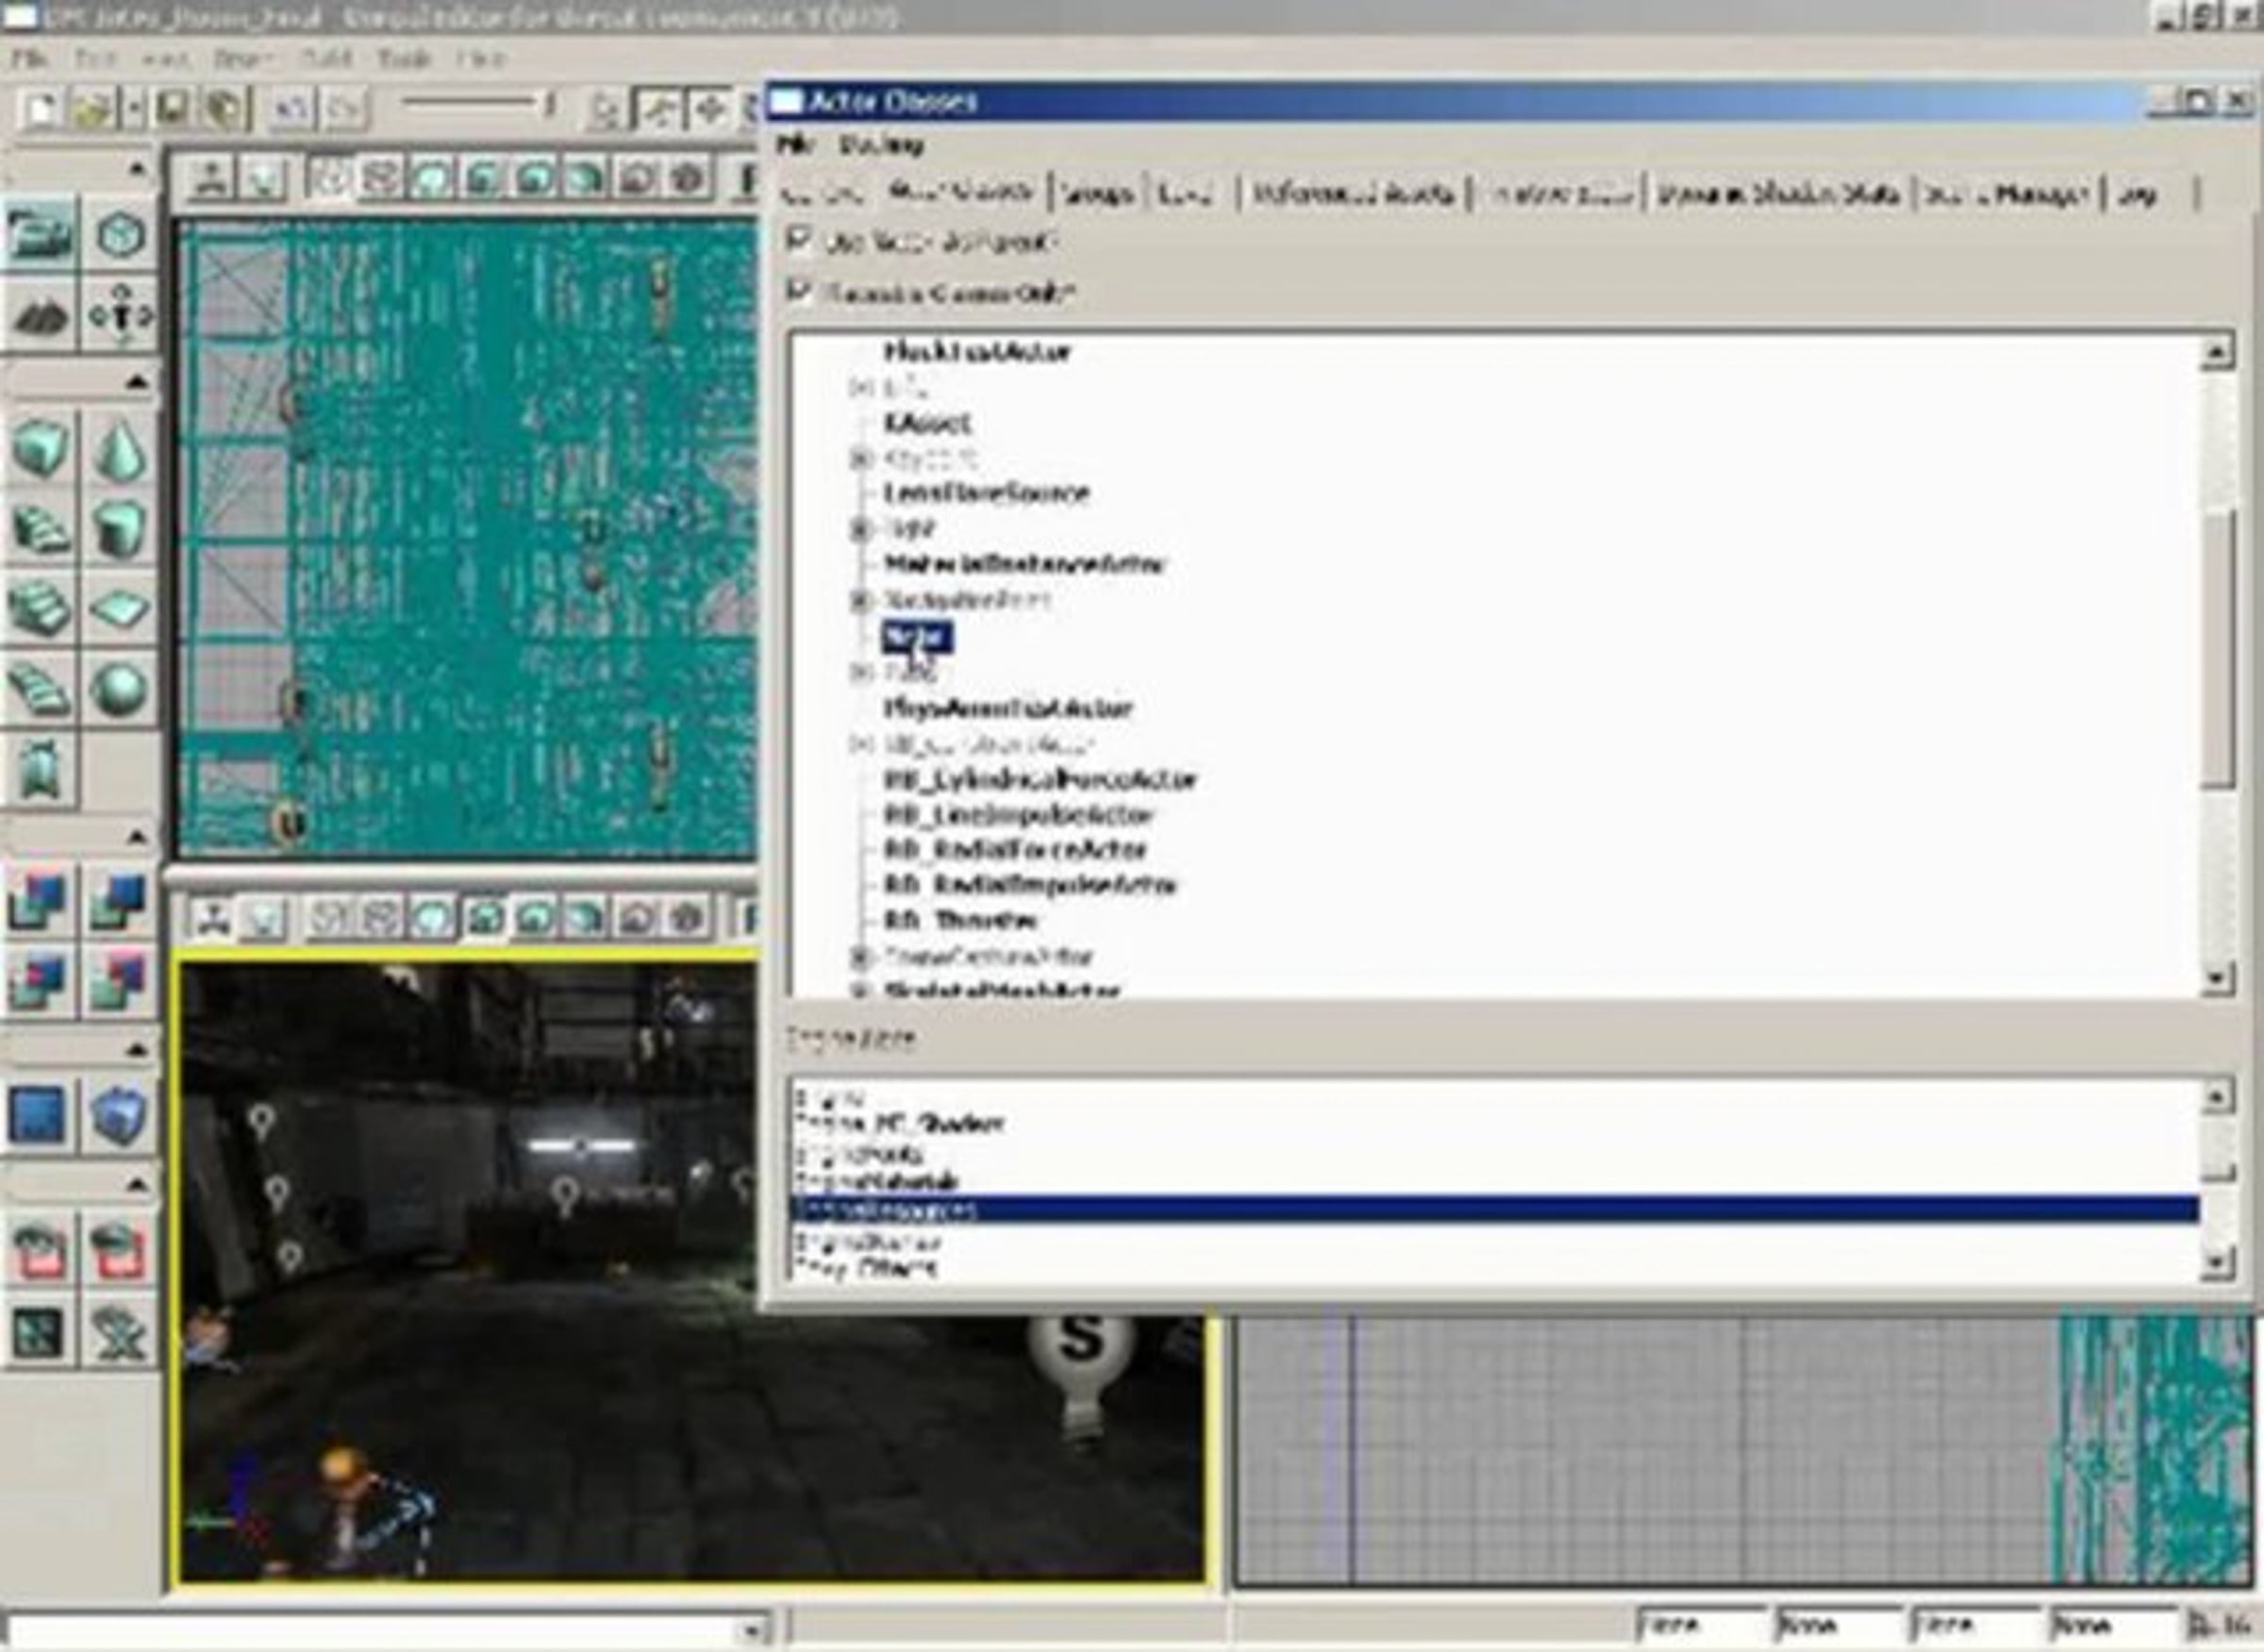Switch to Geometry mode tool

click(121, 236)
